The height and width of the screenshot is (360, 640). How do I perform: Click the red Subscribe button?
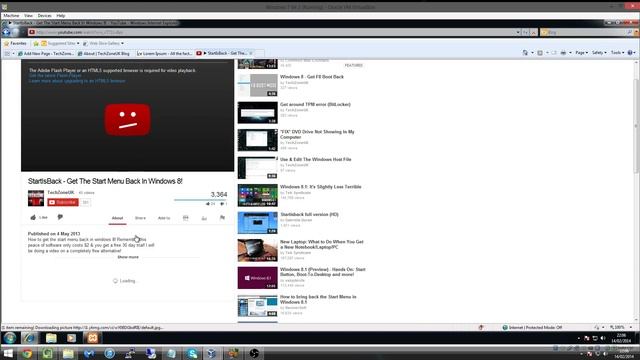[63, 202]
